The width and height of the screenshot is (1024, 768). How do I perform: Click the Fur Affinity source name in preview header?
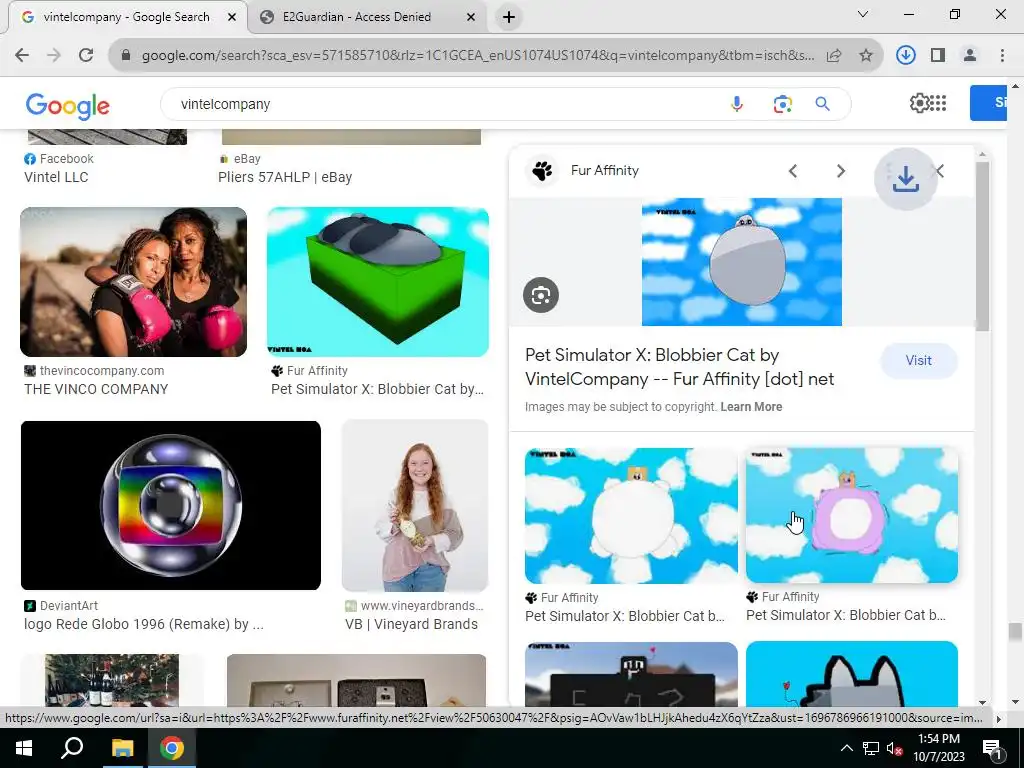[605, 170]
